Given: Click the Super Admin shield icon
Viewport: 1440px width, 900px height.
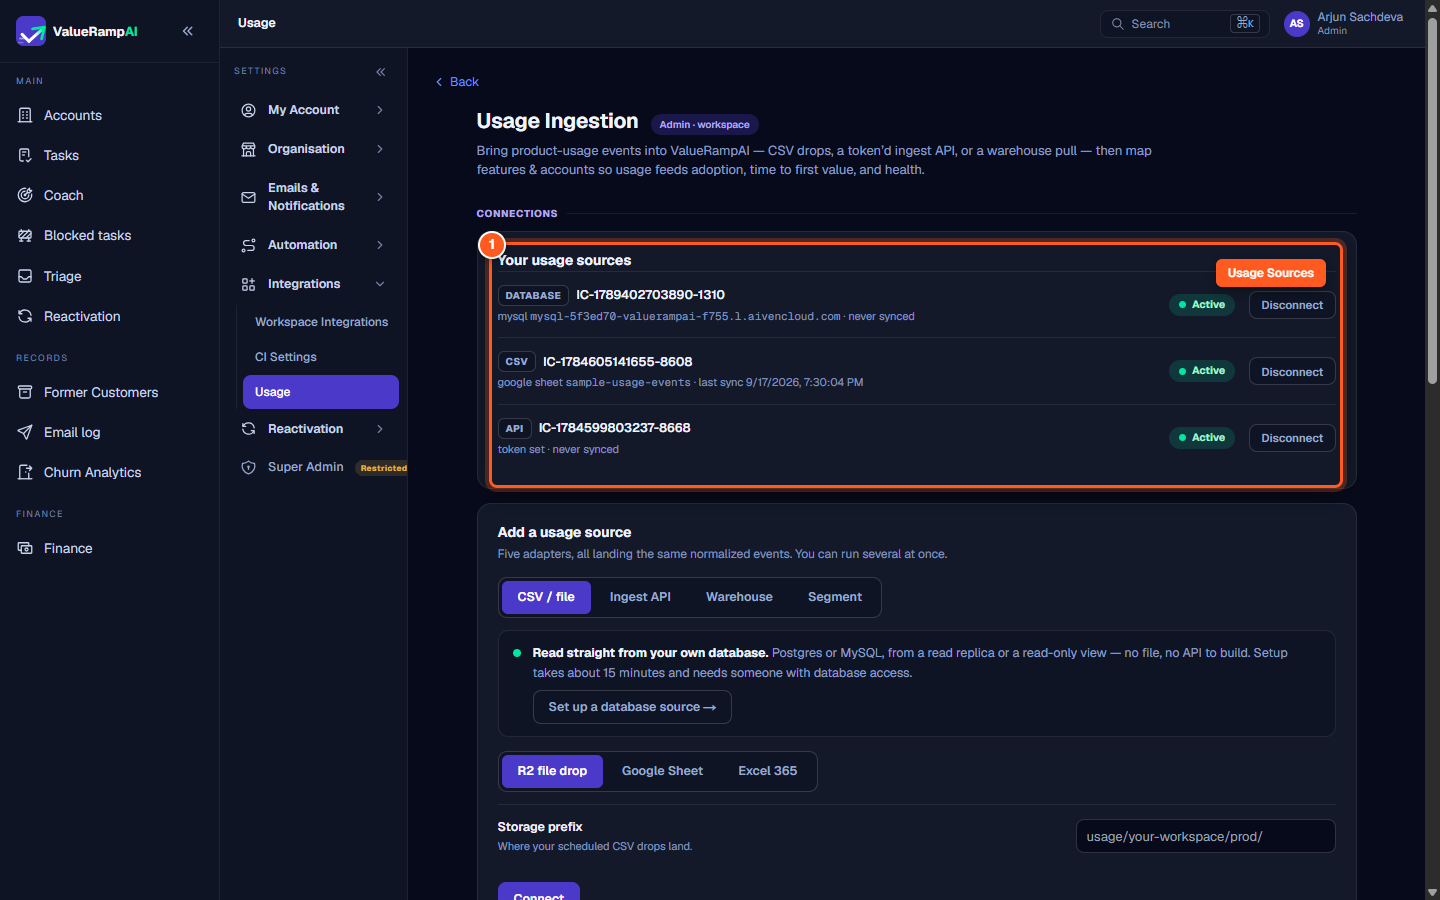Looking at the screenshot, I should point(248,467).
